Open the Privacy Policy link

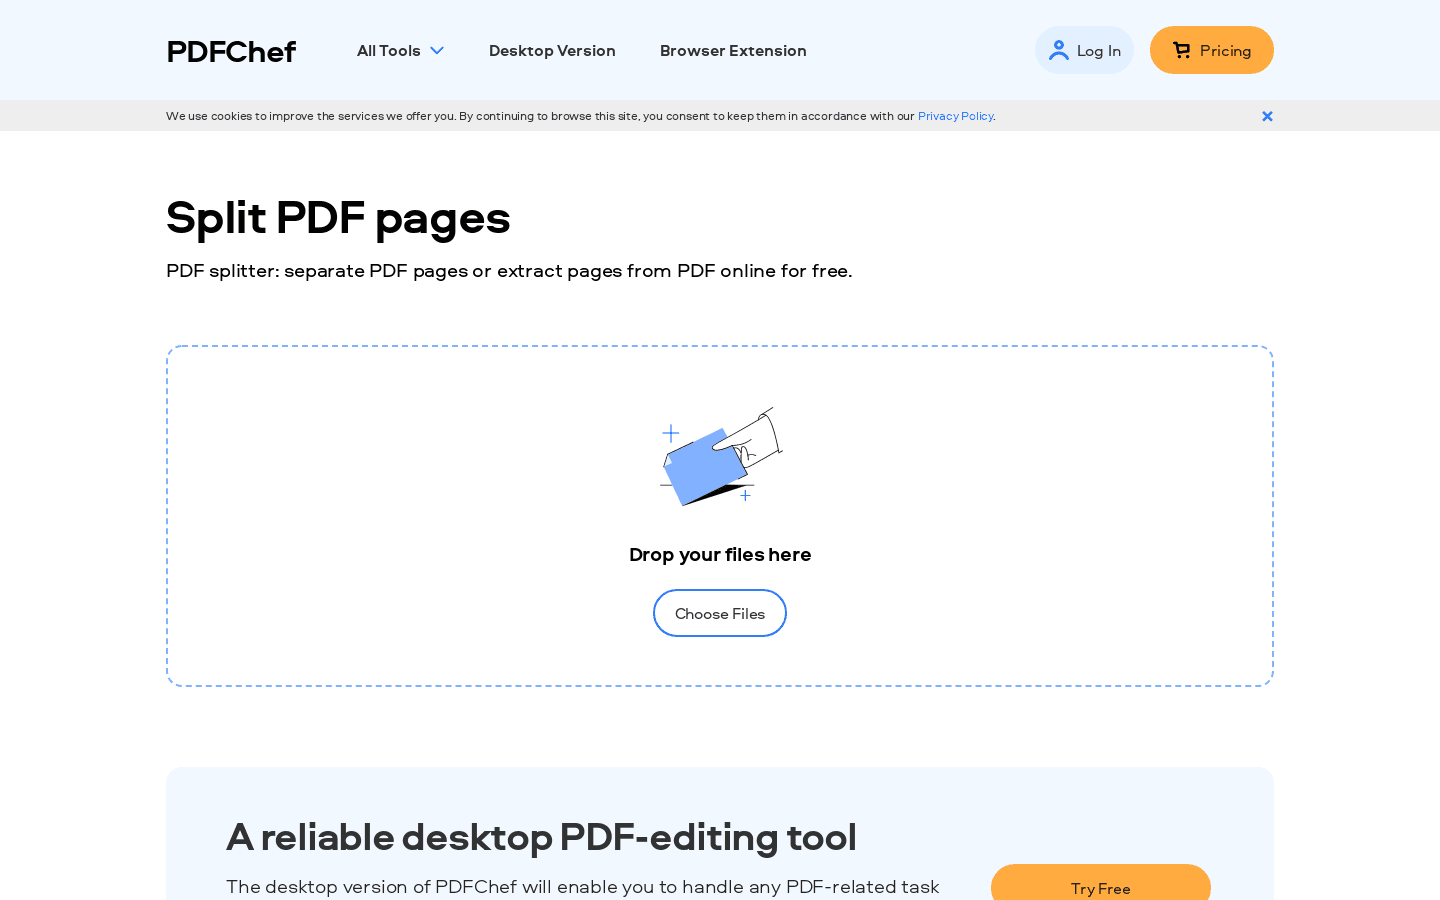[955, 116]
